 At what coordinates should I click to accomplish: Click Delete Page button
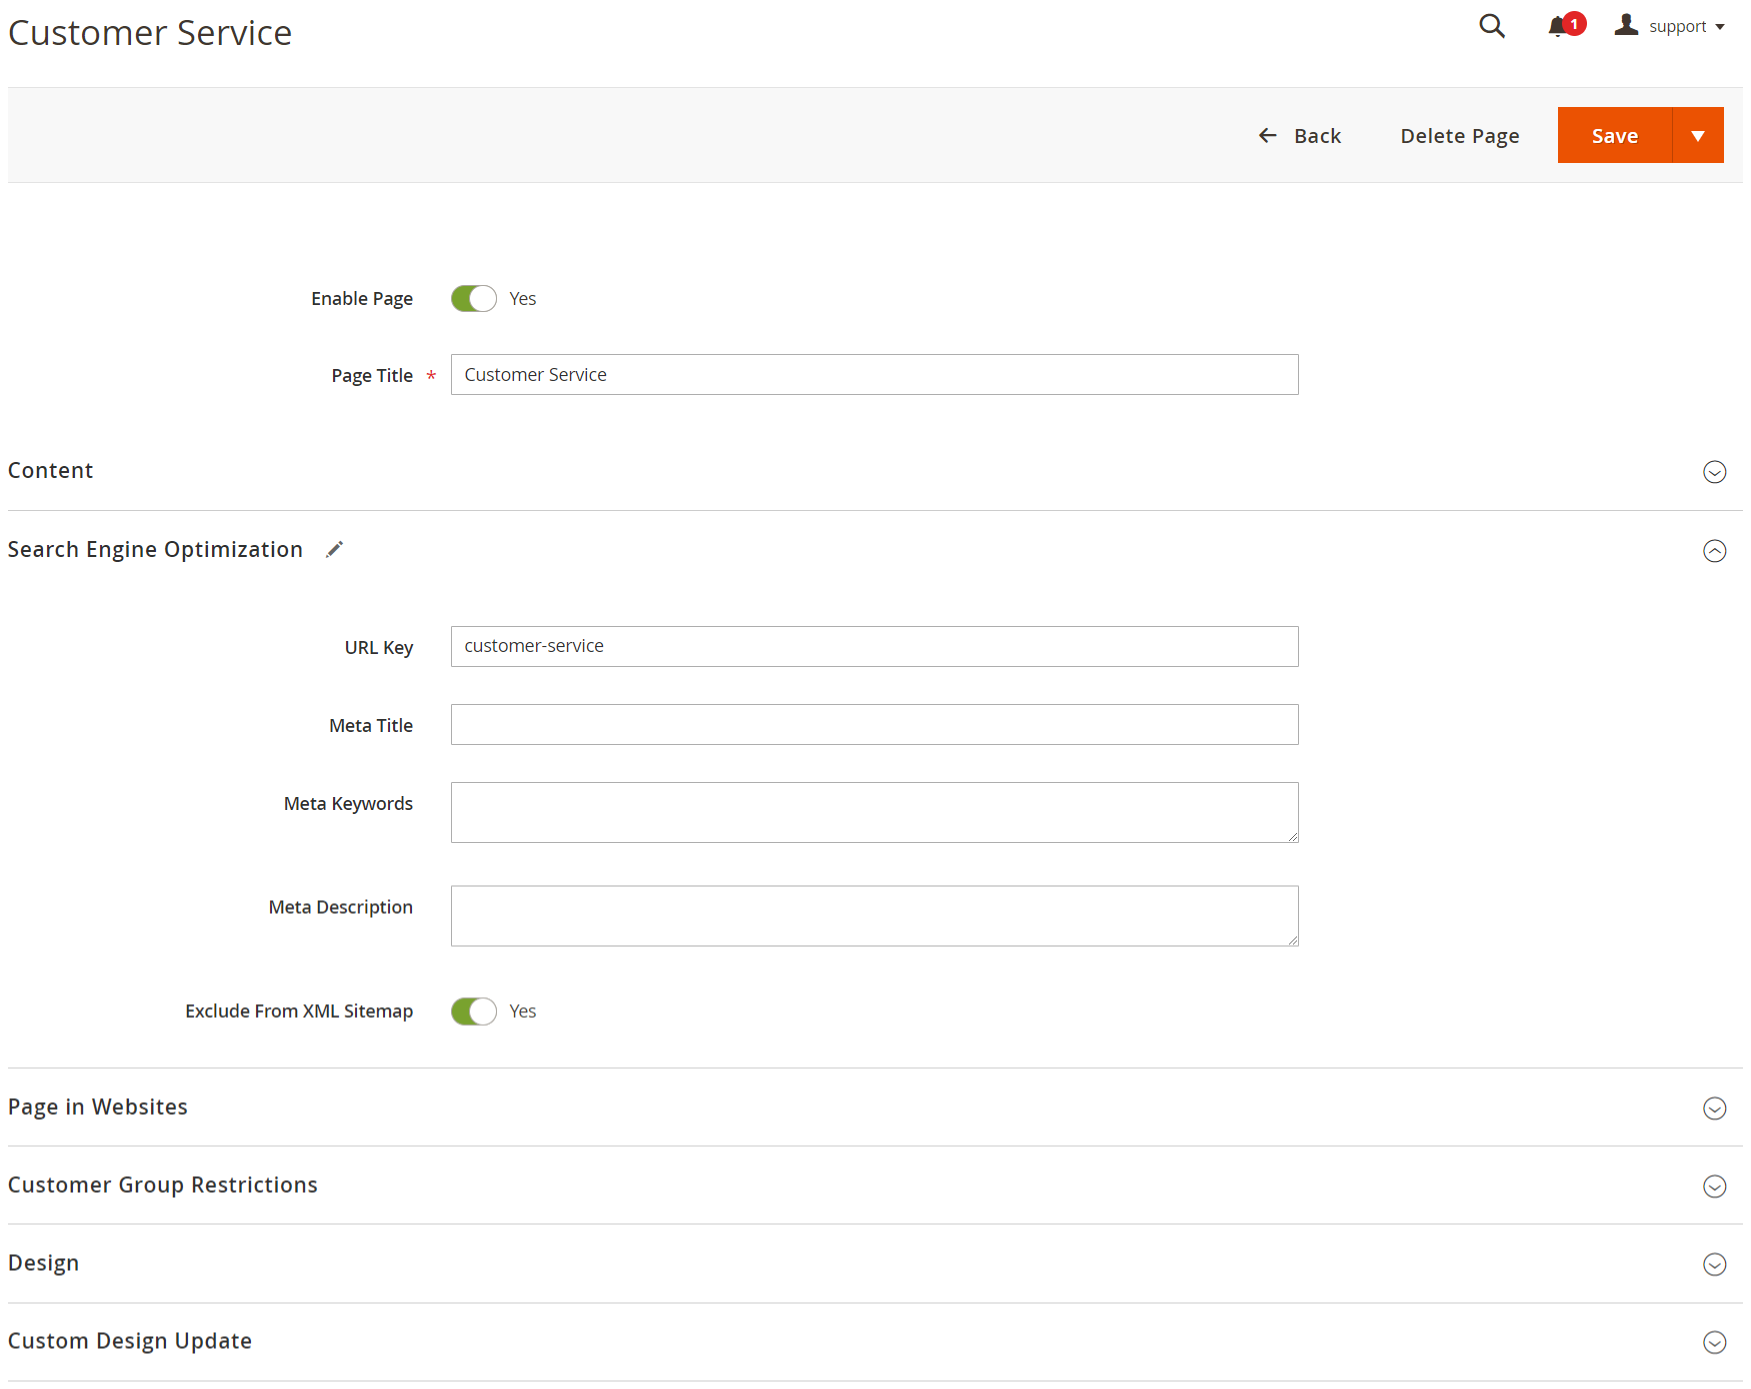1459,136
